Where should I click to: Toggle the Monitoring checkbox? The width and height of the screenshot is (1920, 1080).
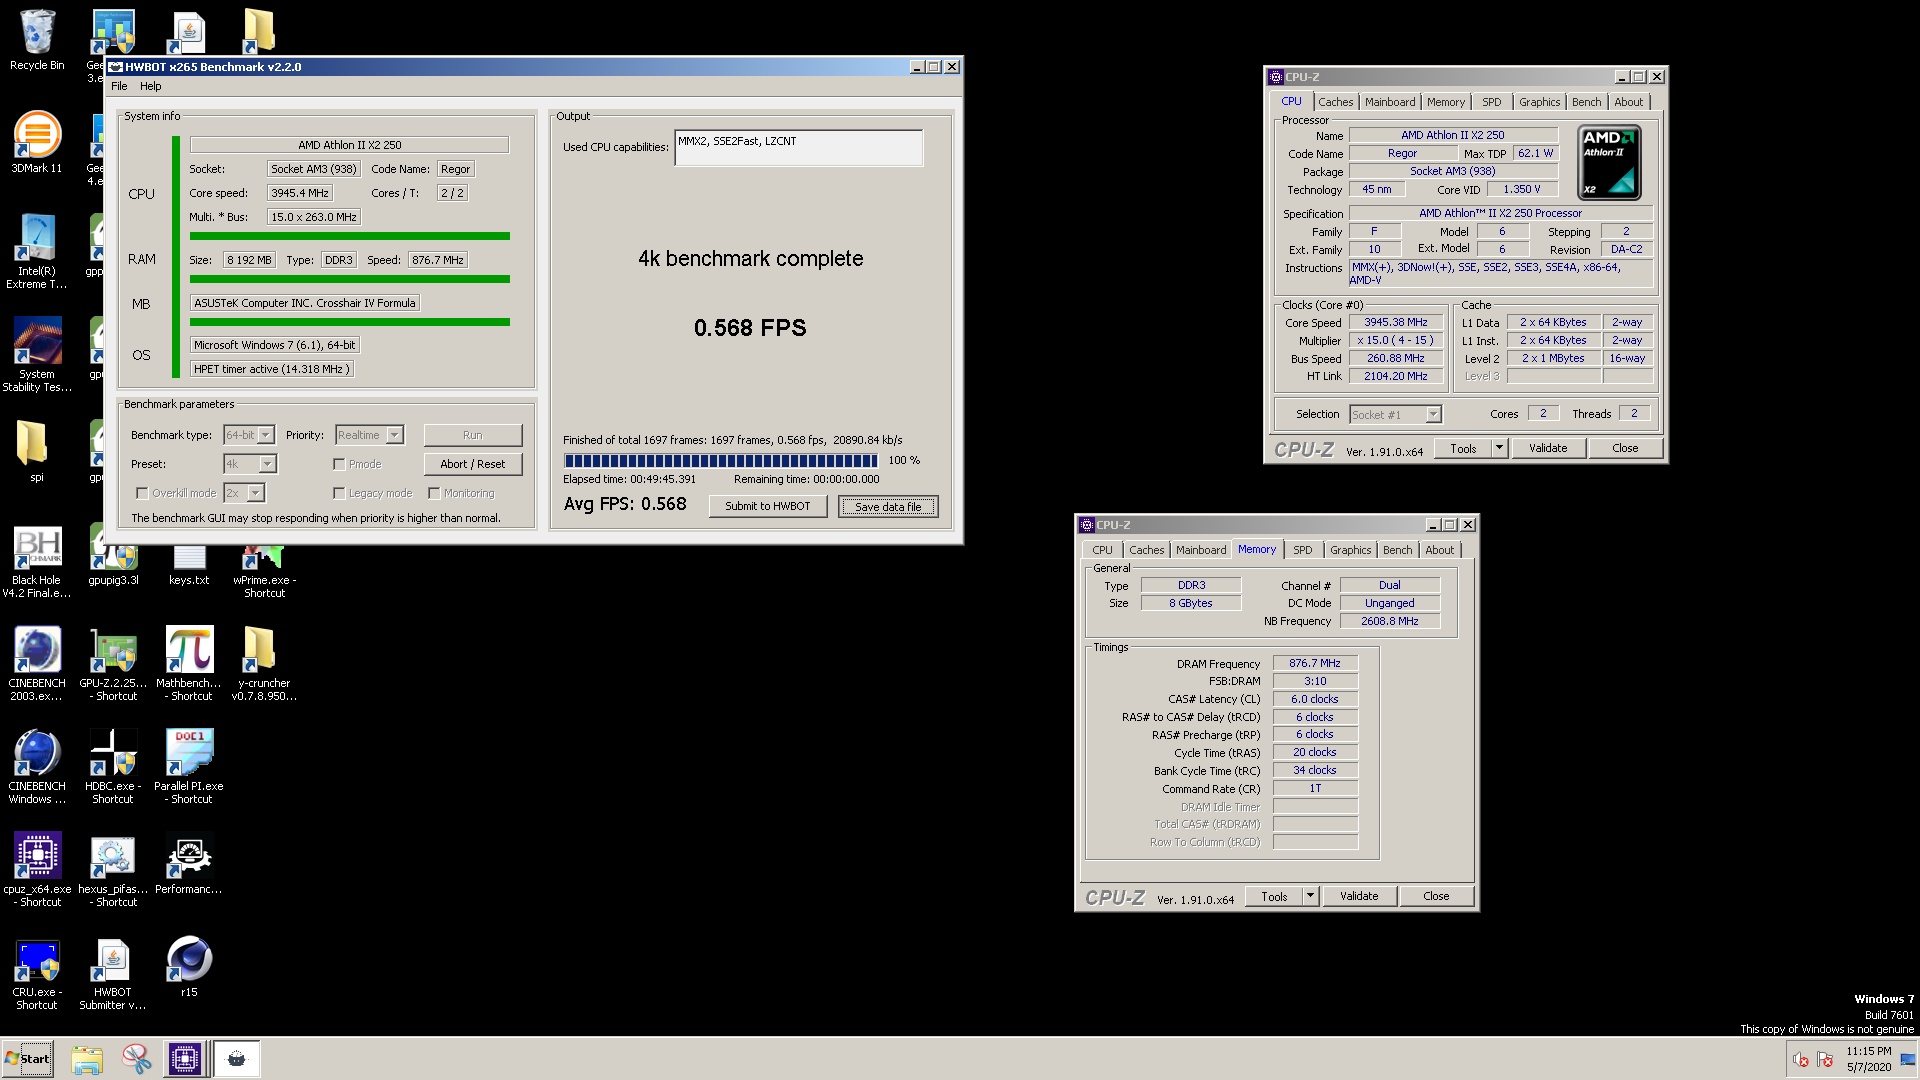[x=434, y=493]
